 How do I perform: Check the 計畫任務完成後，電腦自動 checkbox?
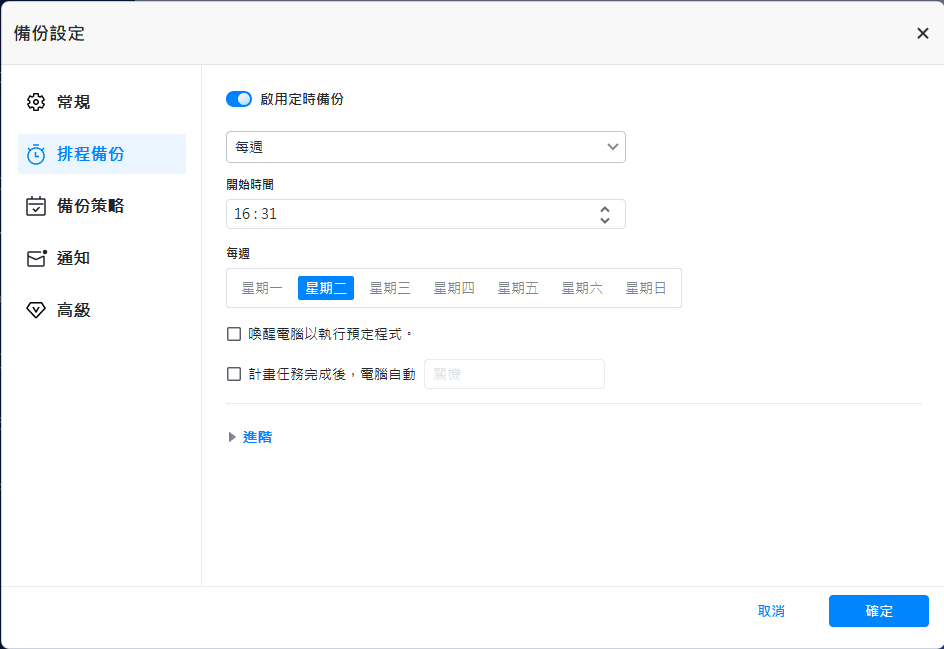pos(234,374)
